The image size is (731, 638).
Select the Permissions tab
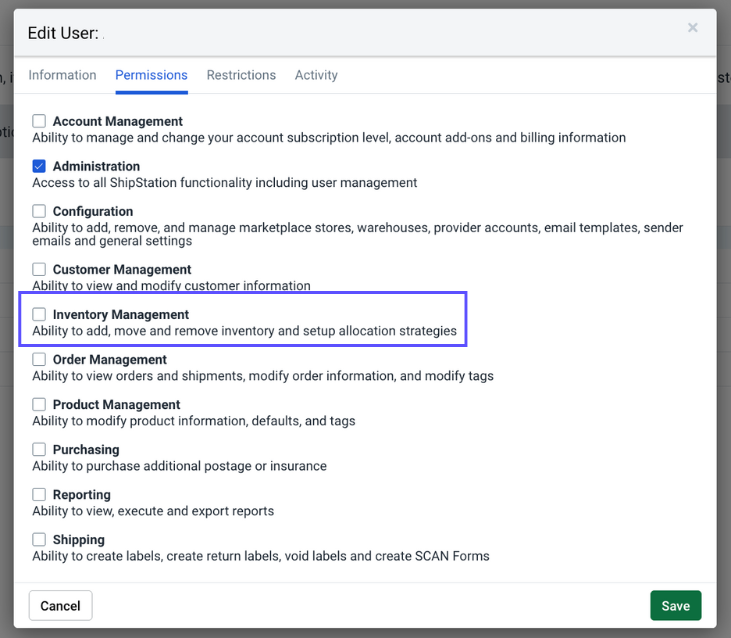coord(151,75)
